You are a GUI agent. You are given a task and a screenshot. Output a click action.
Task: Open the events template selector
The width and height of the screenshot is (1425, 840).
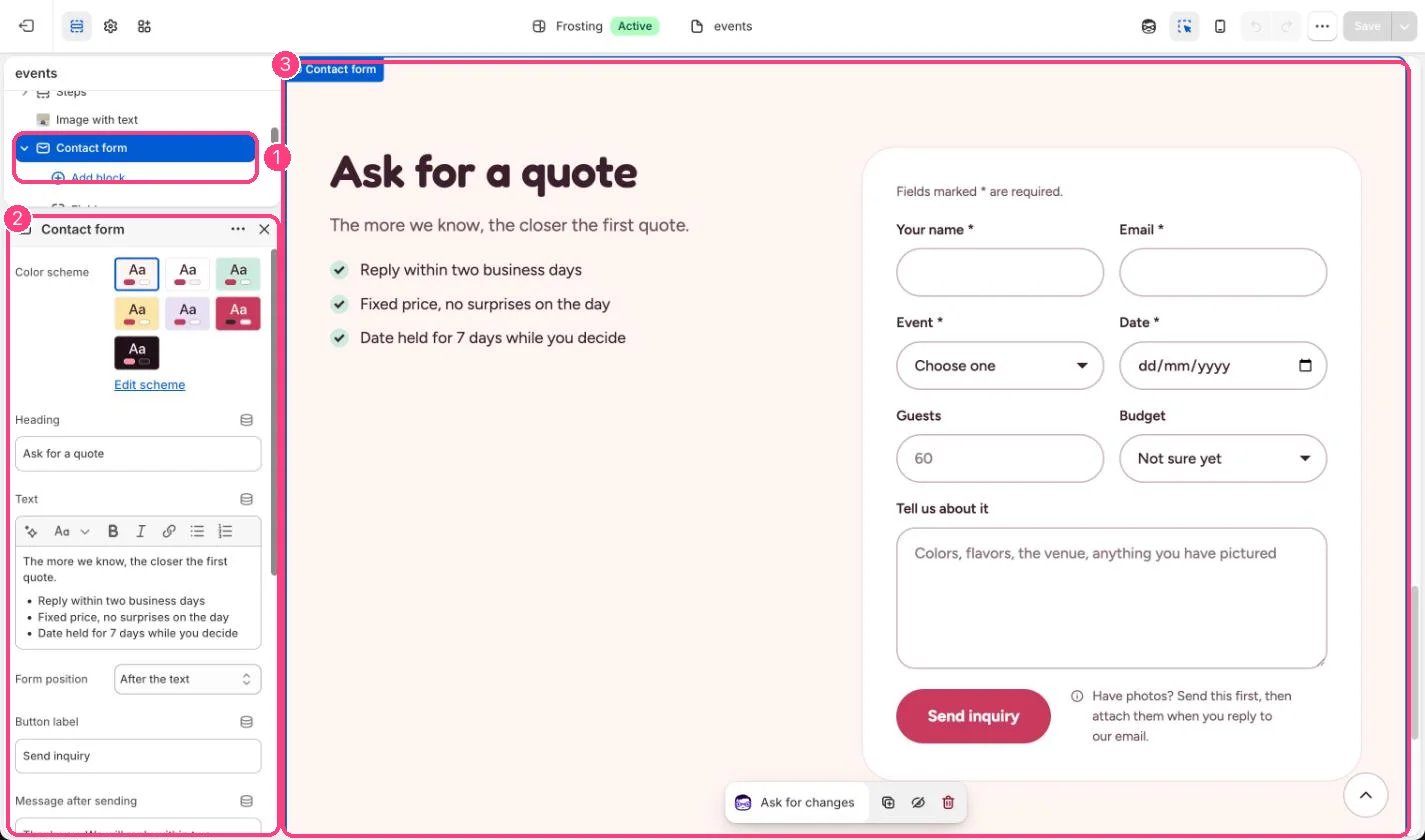(721, 26)
